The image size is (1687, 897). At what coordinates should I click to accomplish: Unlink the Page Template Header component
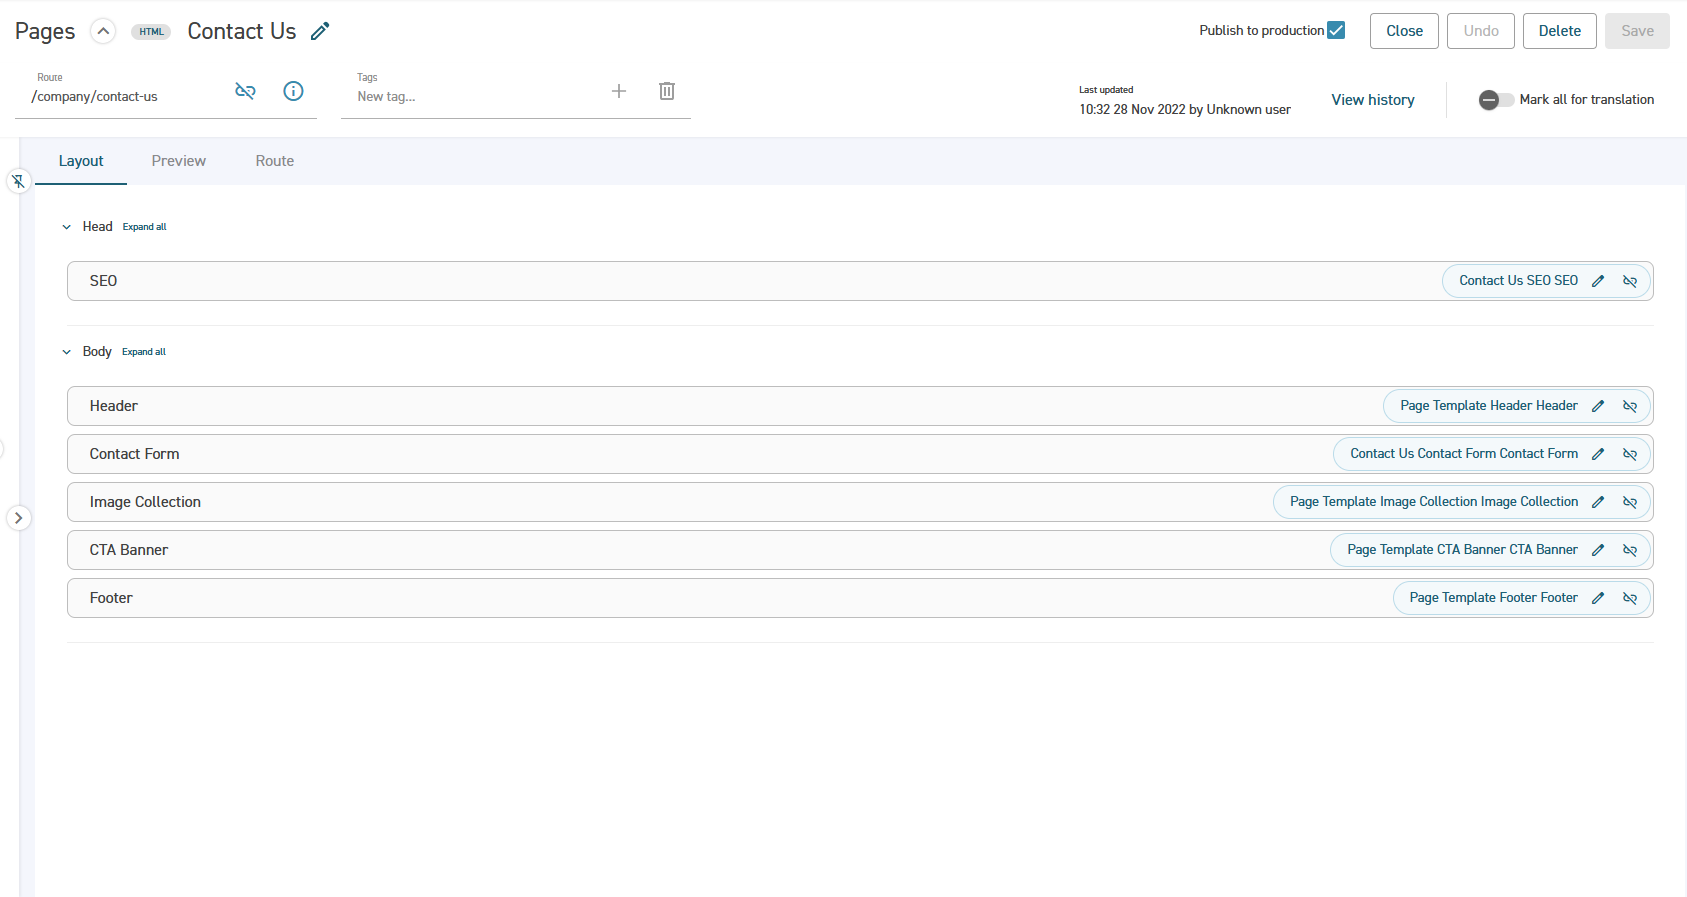tap(1630, 406)
